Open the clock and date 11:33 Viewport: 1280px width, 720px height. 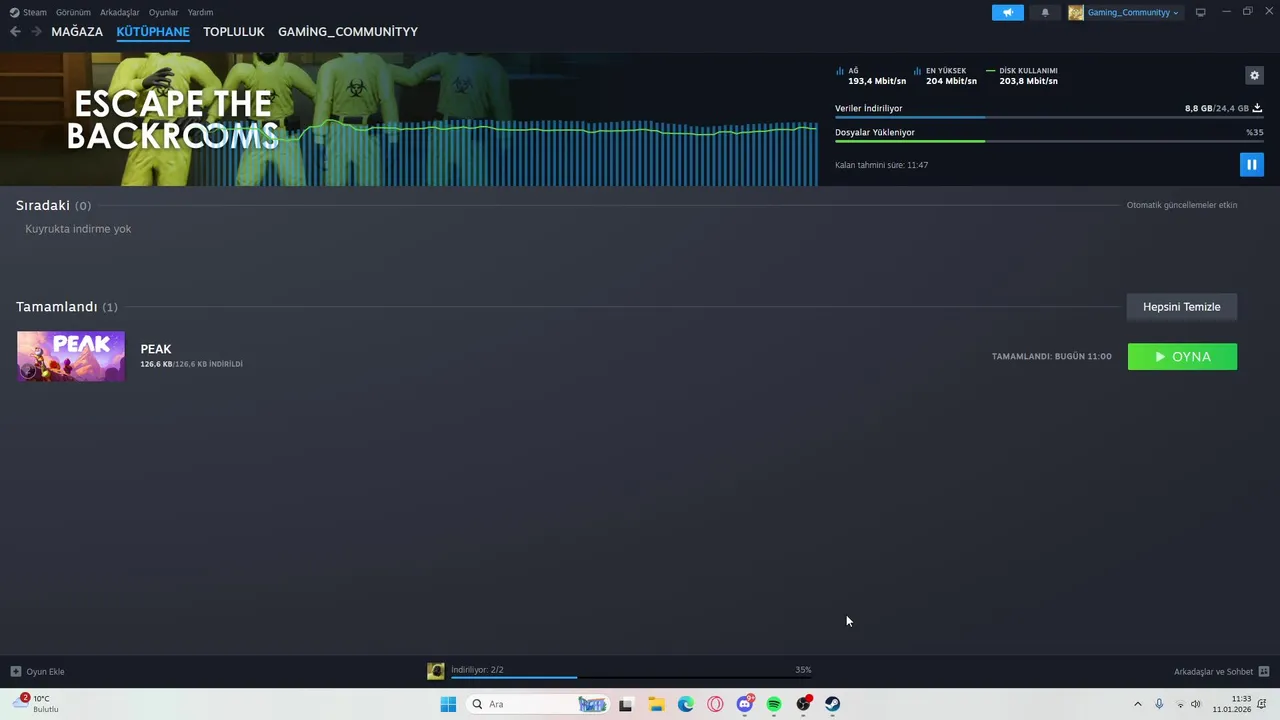tap(1231, 704)
